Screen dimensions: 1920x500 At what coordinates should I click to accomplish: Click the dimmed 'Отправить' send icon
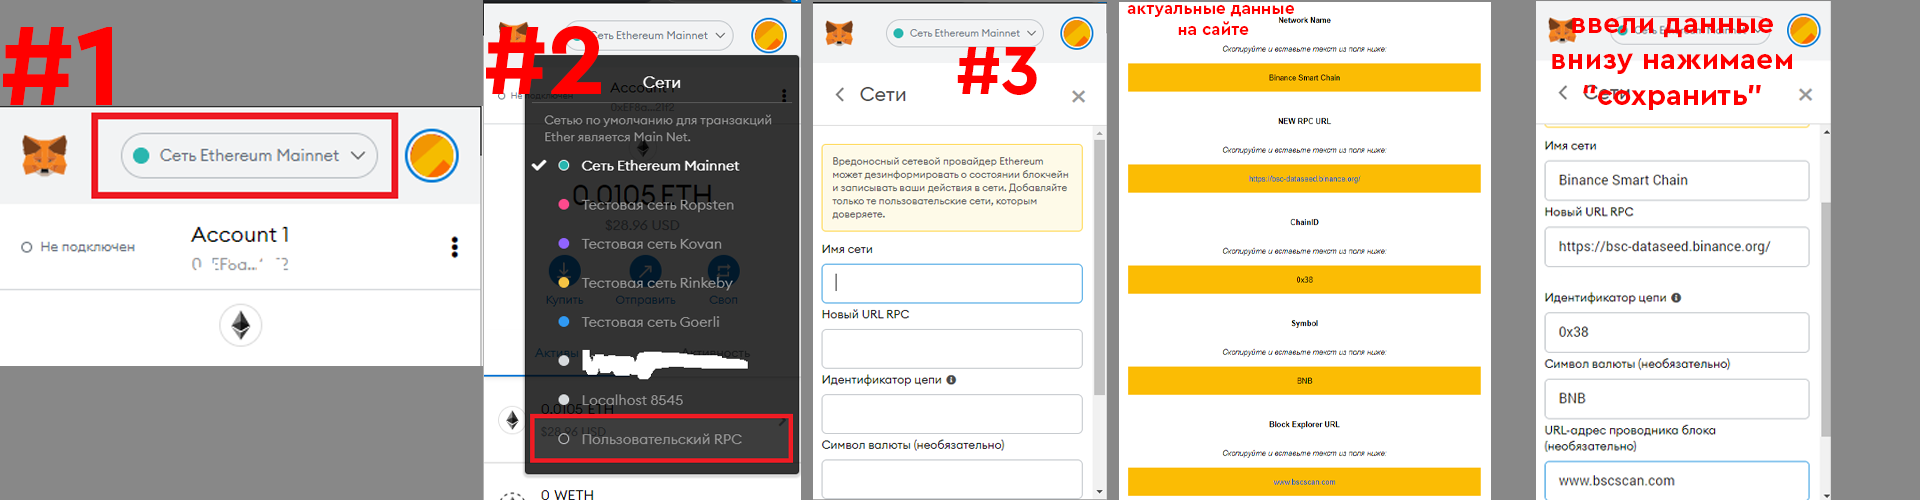pyautogui.click(x=645, y=271)
